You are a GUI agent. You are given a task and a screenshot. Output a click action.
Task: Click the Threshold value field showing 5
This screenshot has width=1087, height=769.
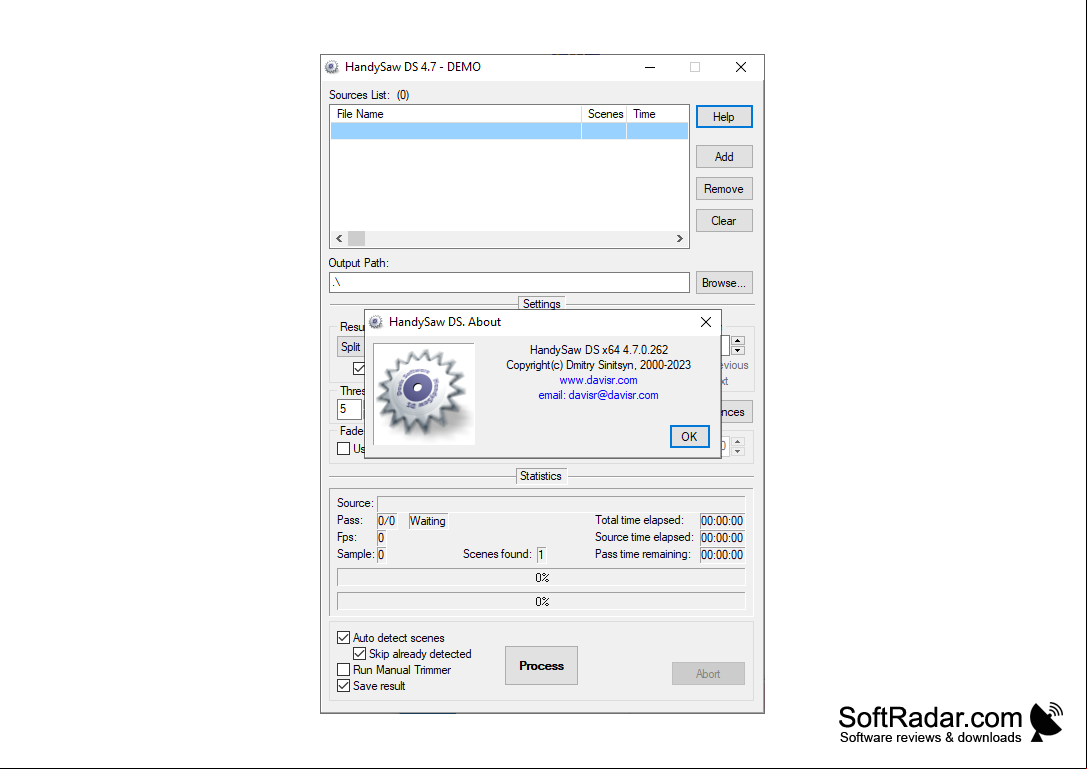[x=349, y=409]
